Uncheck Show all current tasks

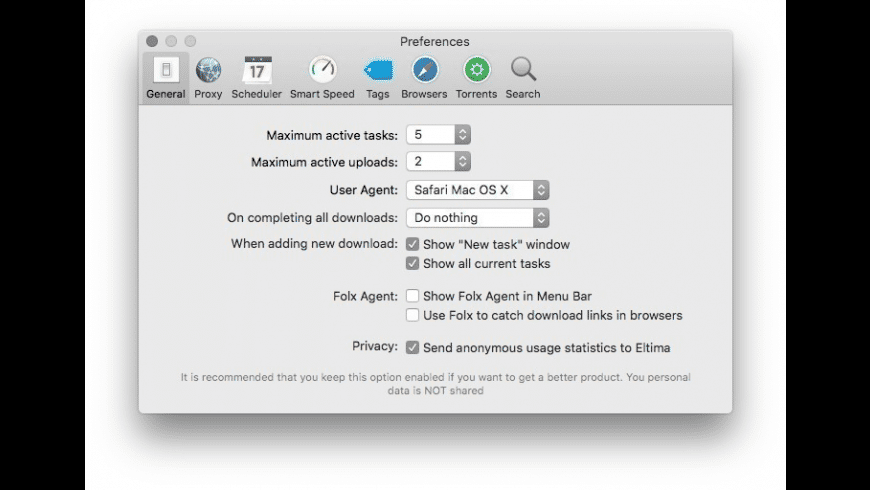point(412,263)
